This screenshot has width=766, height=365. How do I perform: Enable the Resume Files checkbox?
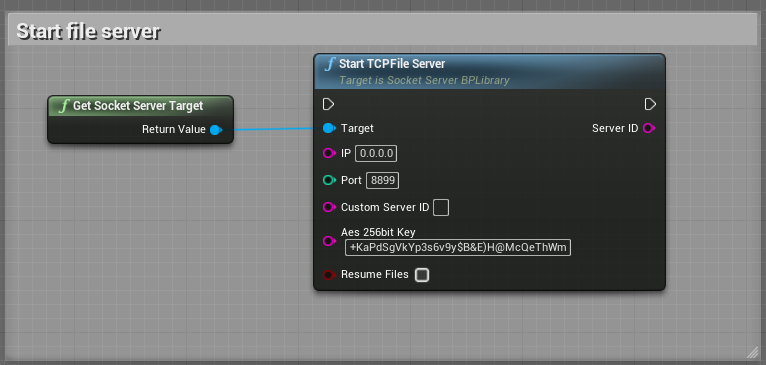click(x=422, y=275)
